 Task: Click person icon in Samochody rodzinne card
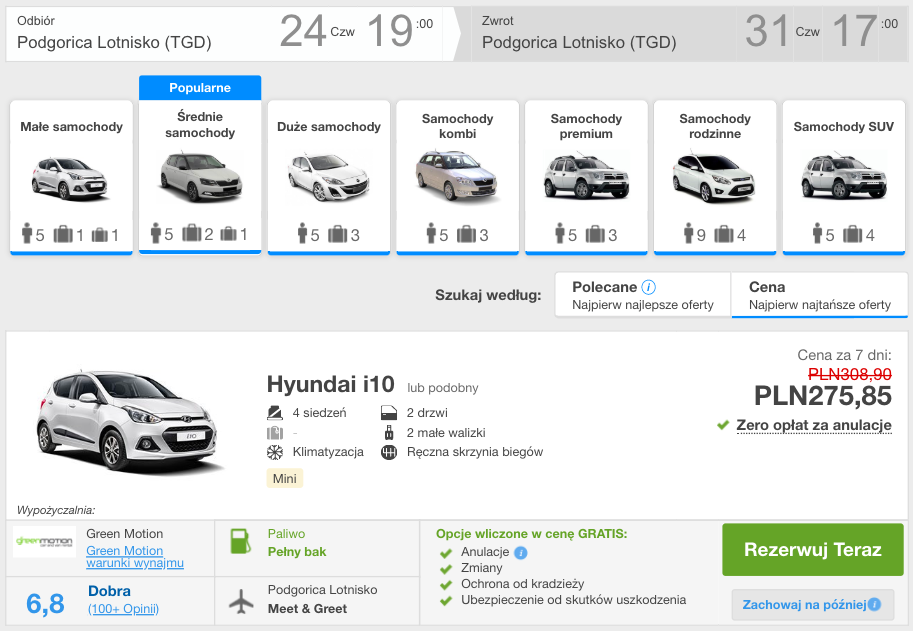pyautogui.click(x=689, y=233)
